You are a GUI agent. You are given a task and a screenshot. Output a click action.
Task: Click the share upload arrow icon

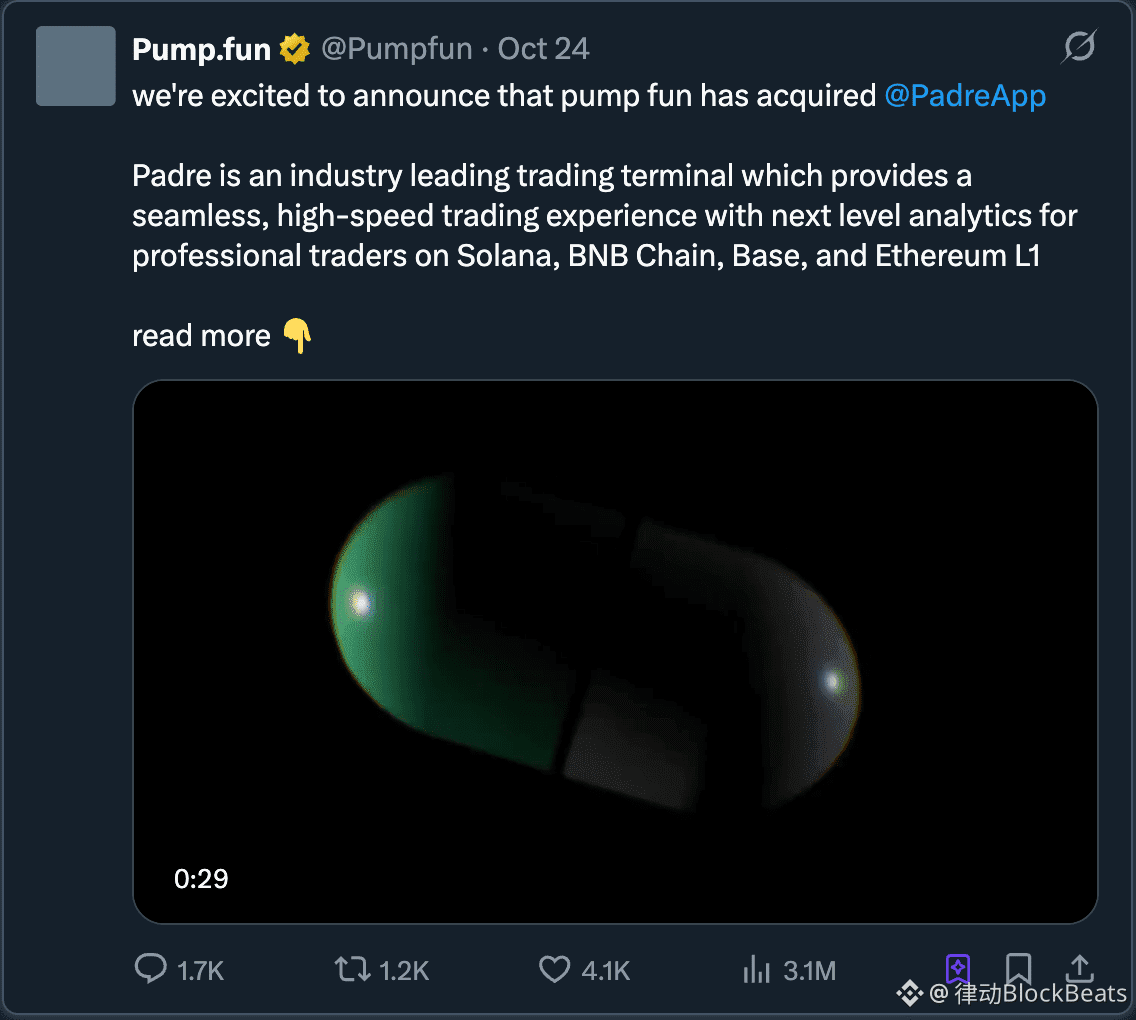tap(1079, 968)
